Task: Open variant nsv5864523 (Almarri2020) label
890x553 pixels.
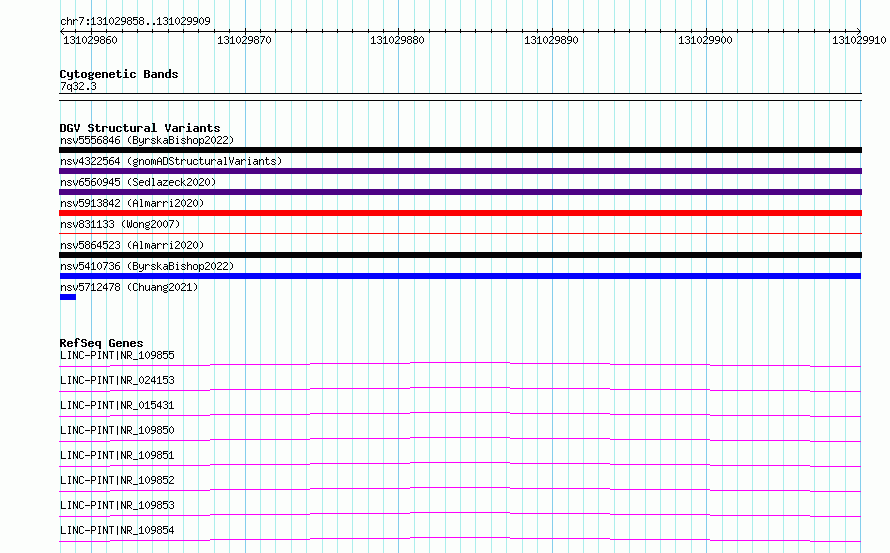Action: point(132,245)
